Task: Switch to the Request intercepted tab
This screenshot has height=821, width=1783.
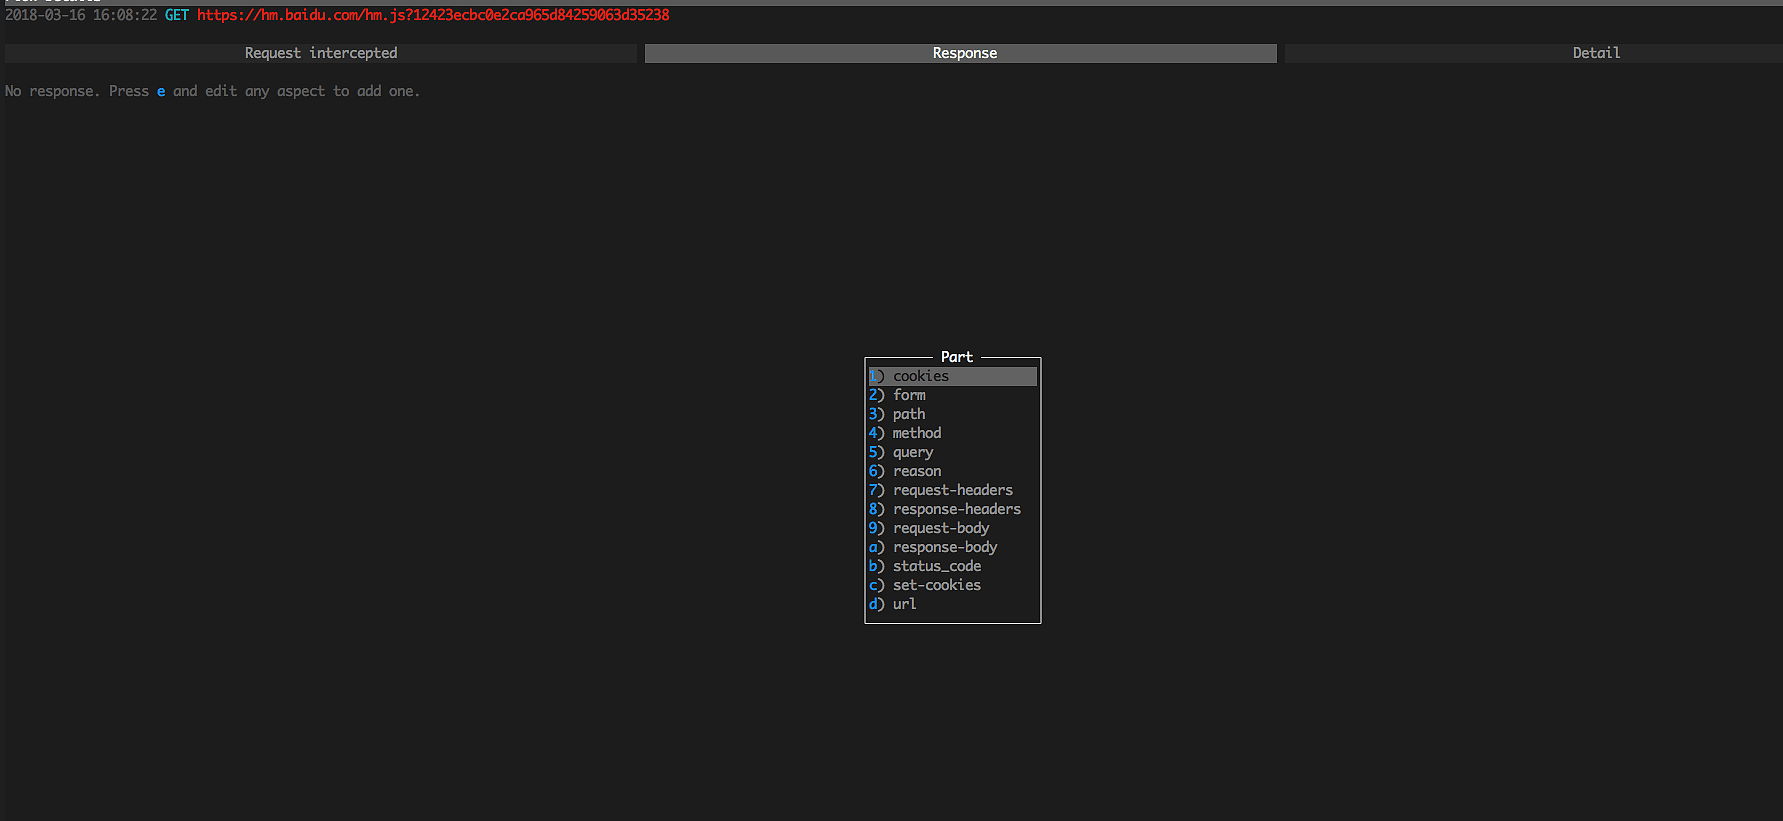Action: (321, 53)
